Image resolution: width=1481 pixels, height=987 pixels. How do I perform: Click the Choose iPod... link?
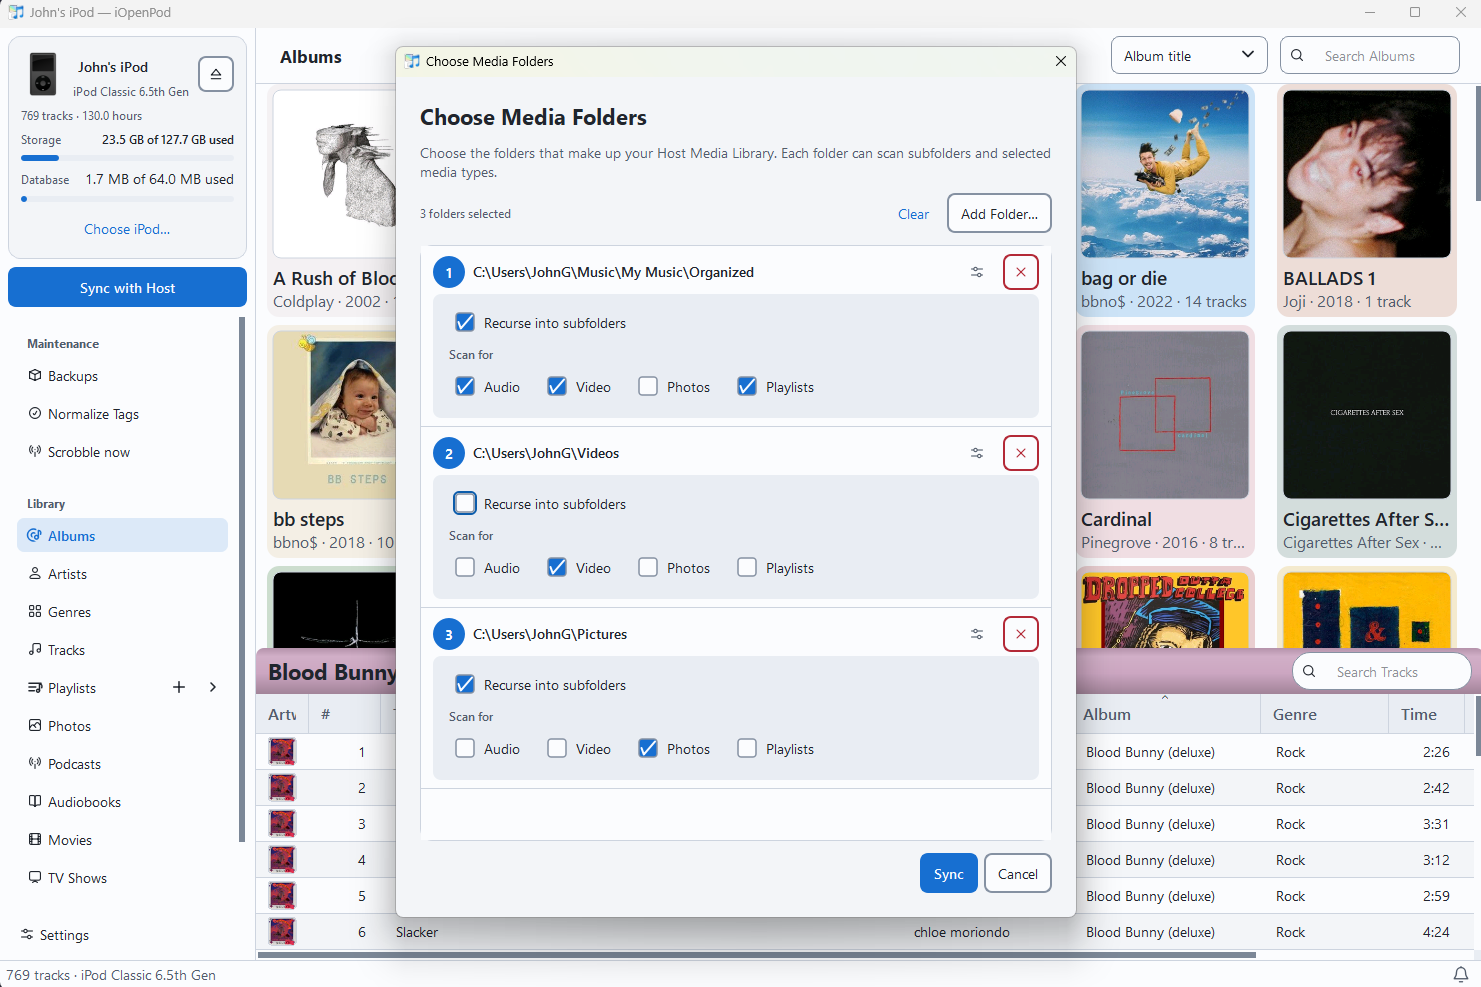[x=127, y=229]
